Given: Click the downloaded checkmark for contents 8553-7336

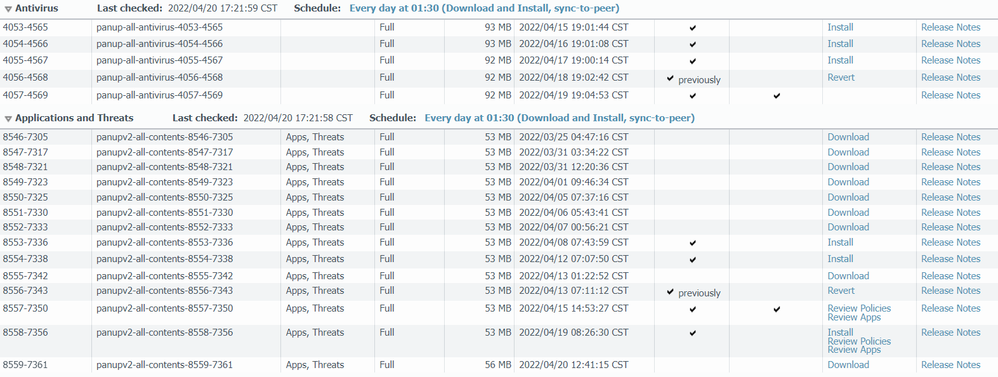Looking at the screenshot, I should tap(692, 243).
